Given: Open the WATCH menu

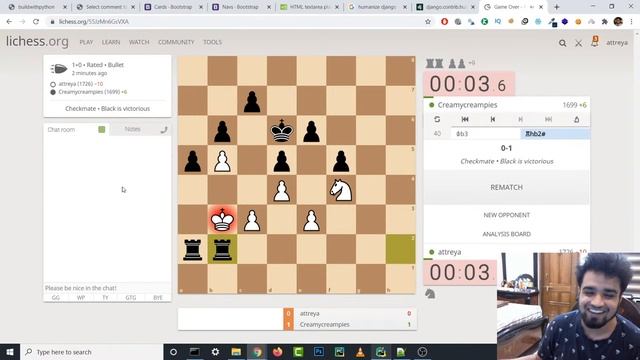Looking at the screenshot, I should click(x=139, y=42).
